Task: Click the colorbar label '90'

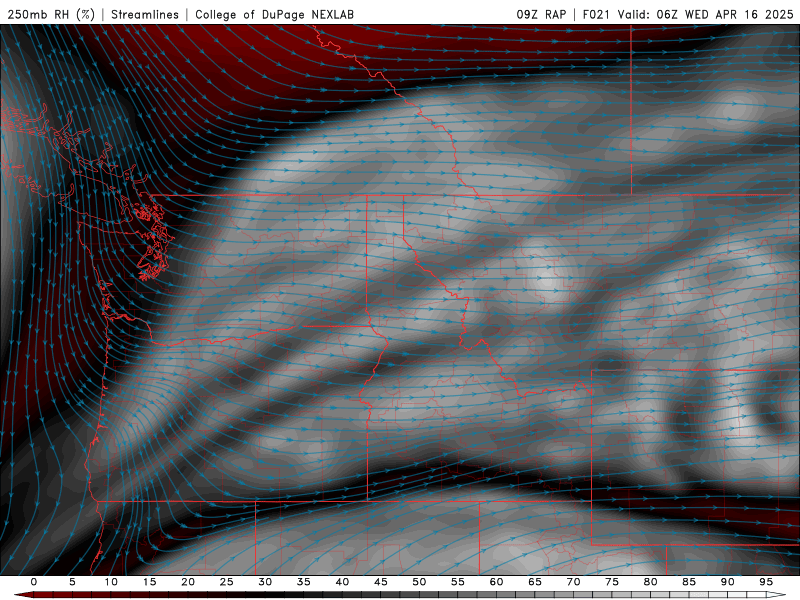Action: pos(727,582)
